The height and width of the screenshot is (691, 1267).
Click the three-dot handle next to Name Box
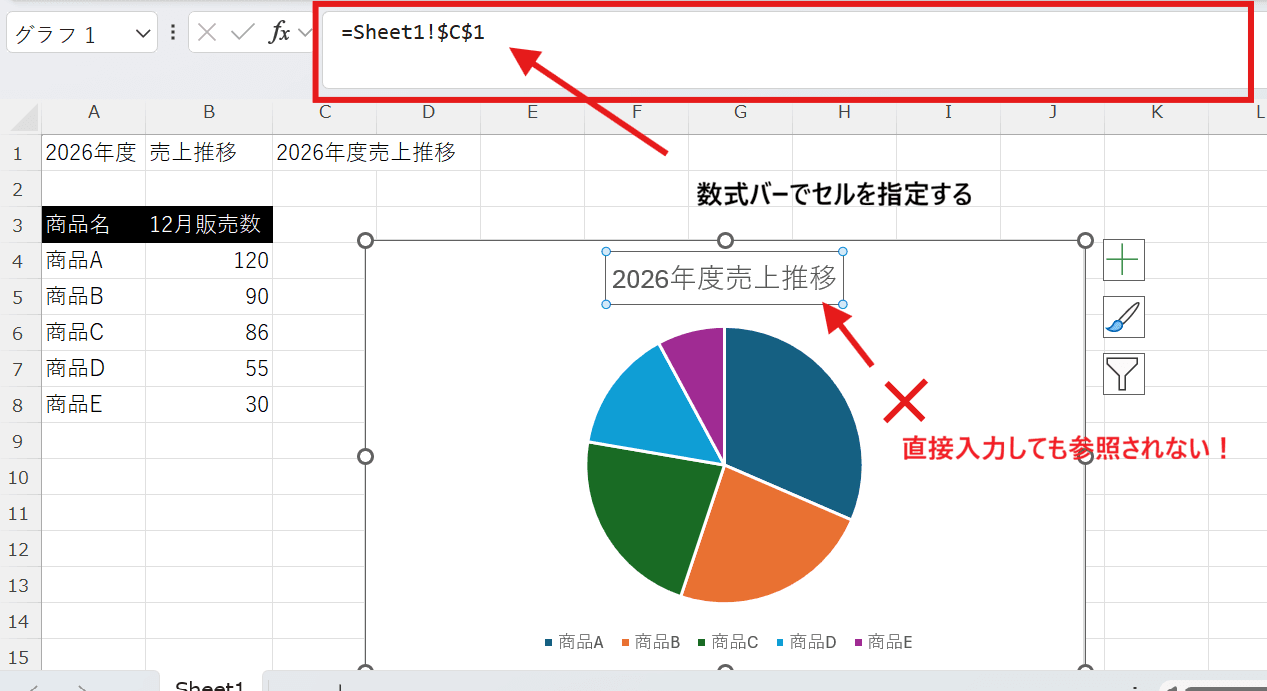tap(172, 32)
